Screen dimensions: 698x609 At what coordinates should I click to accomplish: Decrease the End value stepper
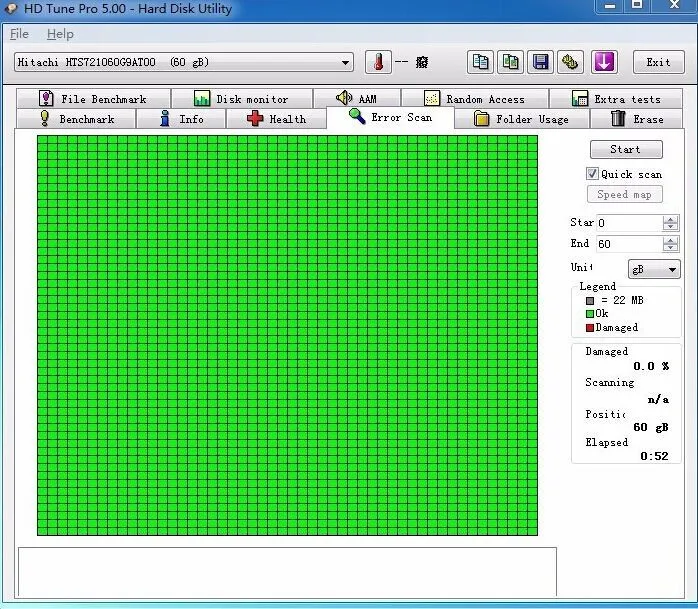tap(670, 248)
